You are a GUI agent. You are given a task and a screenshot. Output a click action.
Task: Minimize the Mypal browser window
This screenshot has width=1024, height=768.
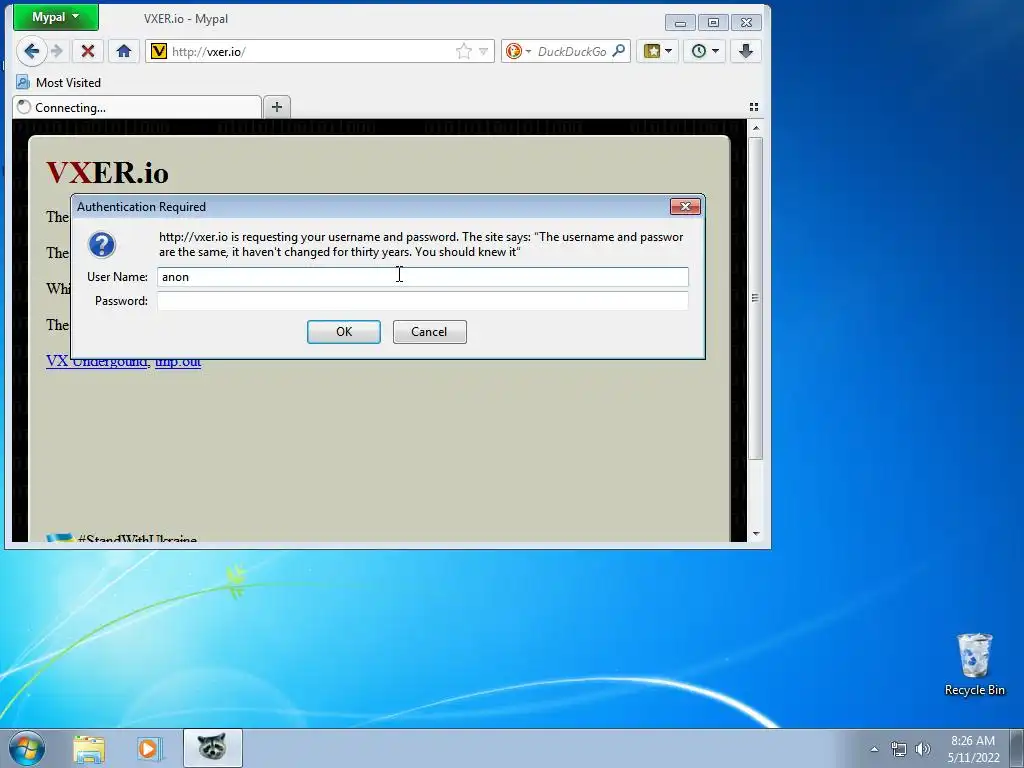[680, 23]
